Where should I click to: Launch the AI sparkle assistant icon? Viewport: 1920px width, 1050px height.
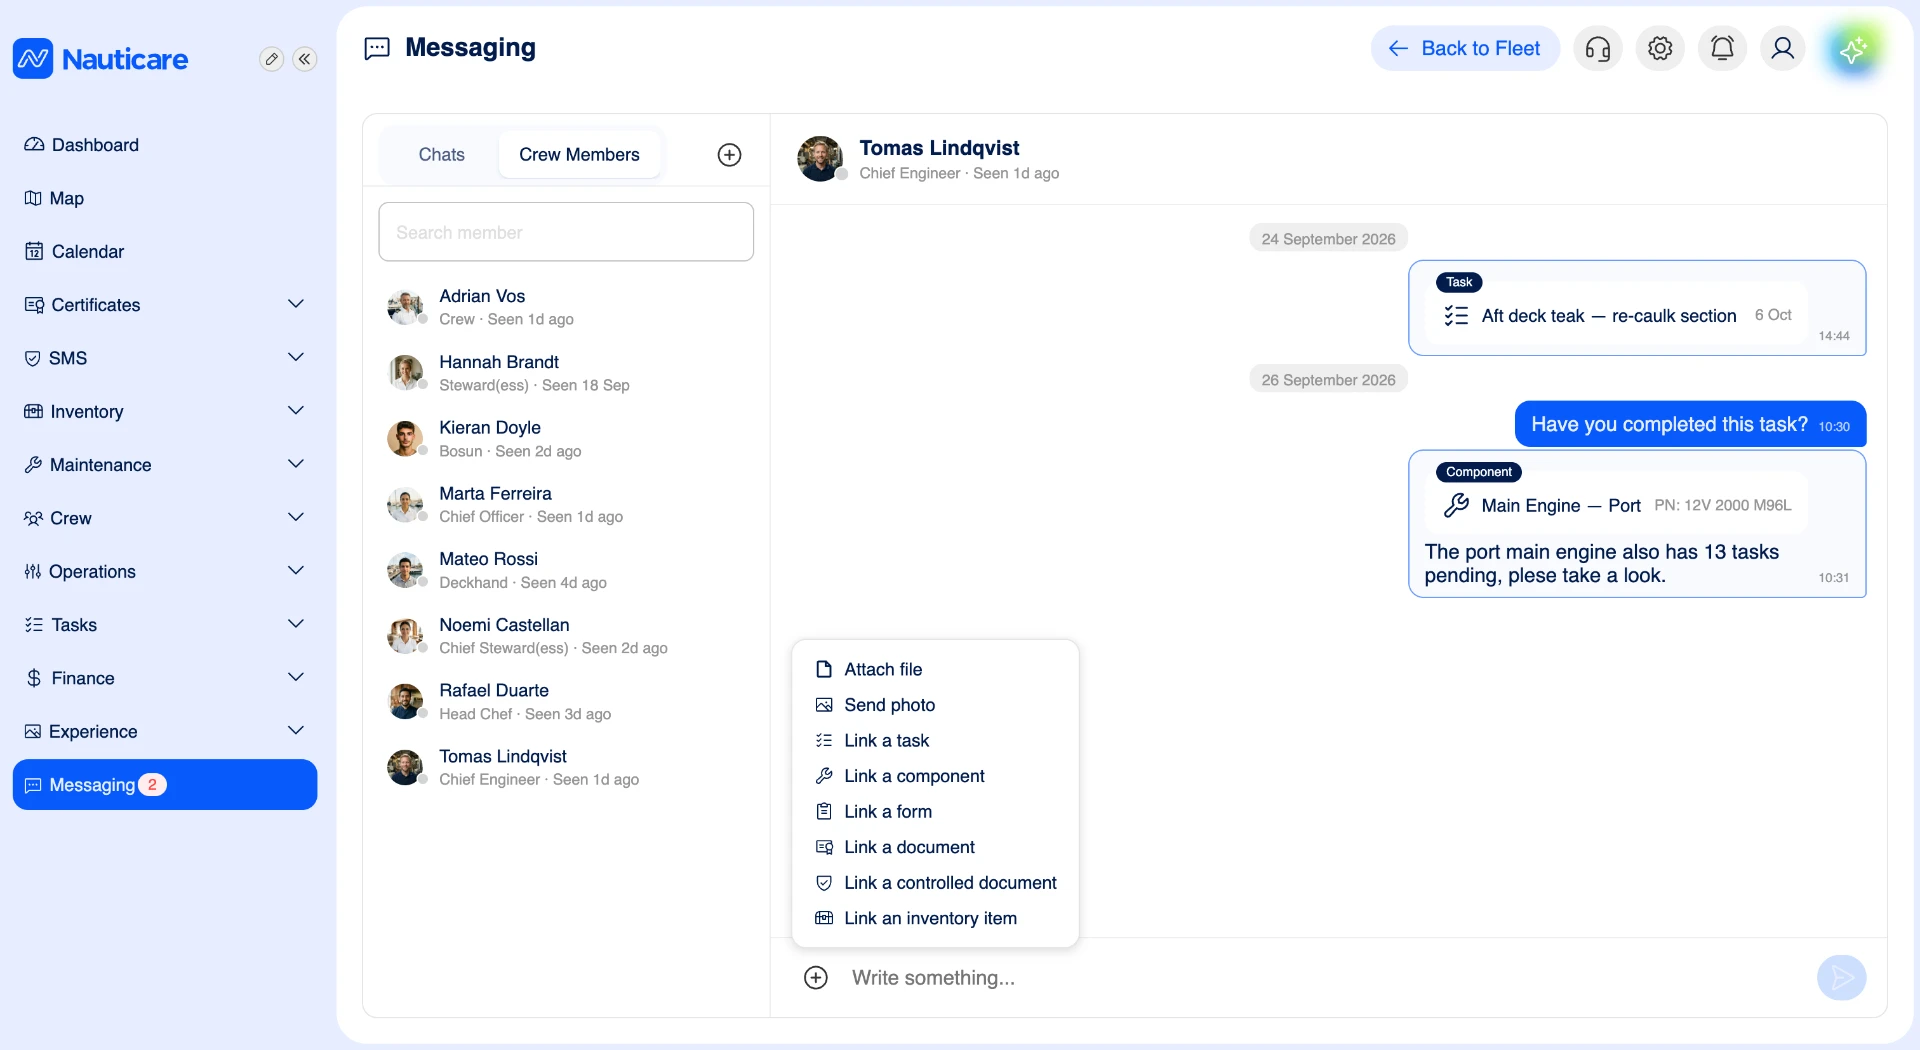tap(1853, 49)
